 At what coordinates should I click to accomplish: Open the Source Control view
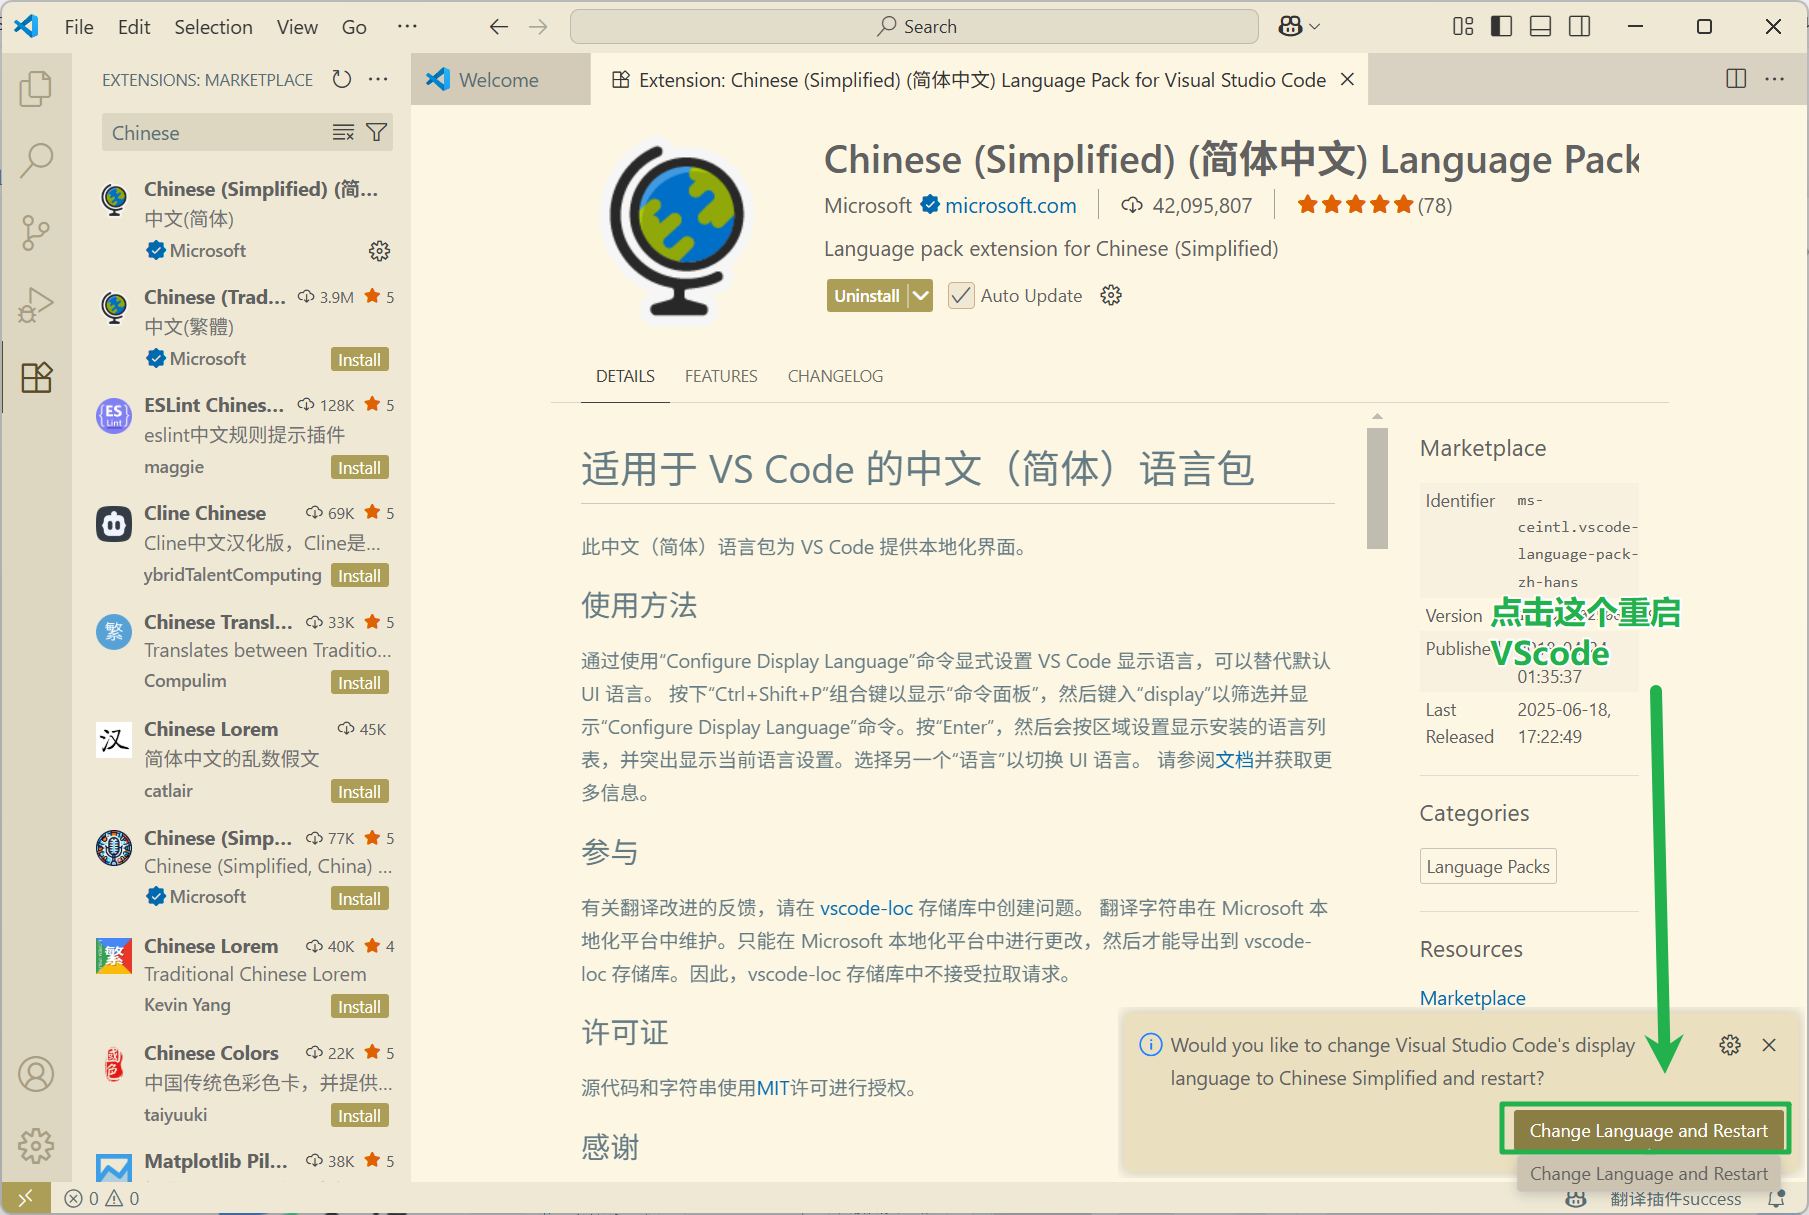pos(36,232)
